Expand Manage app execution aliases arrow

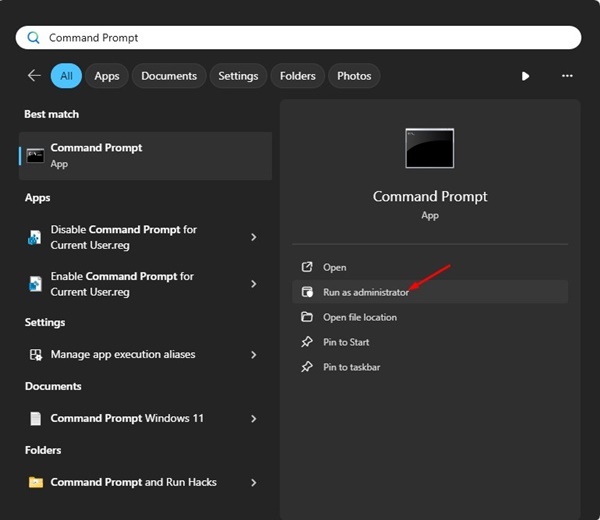click(254, 355)
